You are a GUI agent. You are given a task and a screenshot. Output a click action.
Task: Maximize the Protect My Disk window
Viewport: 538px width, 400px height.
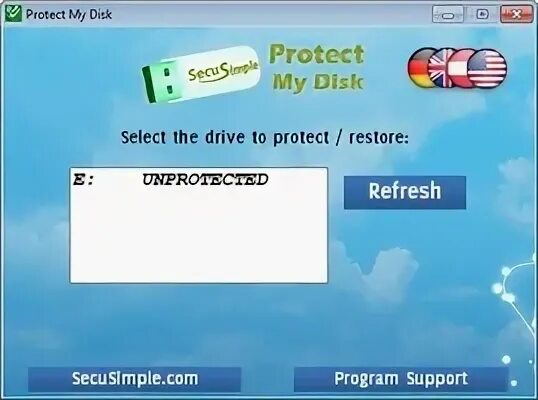coord(482,14)
